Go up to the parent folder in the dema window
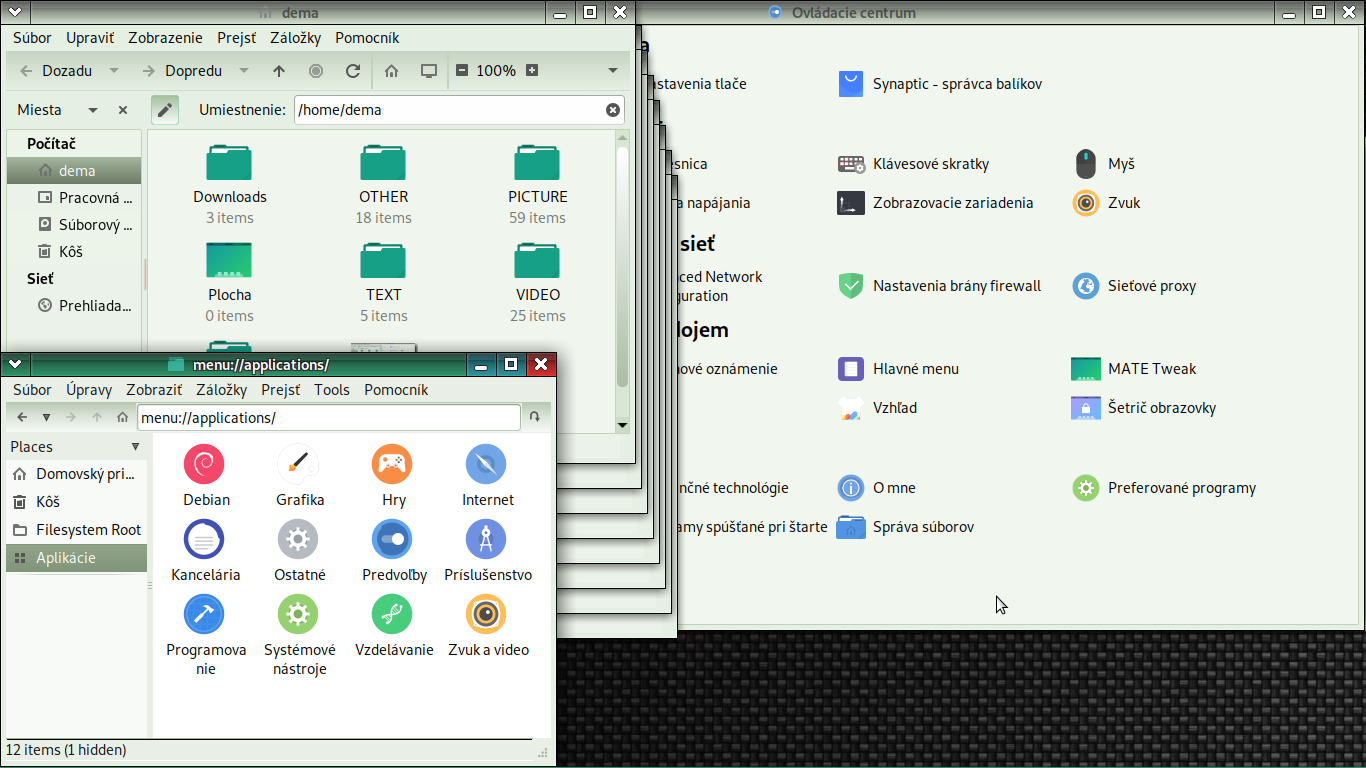1366x768 pixels. tap(279, 71)
